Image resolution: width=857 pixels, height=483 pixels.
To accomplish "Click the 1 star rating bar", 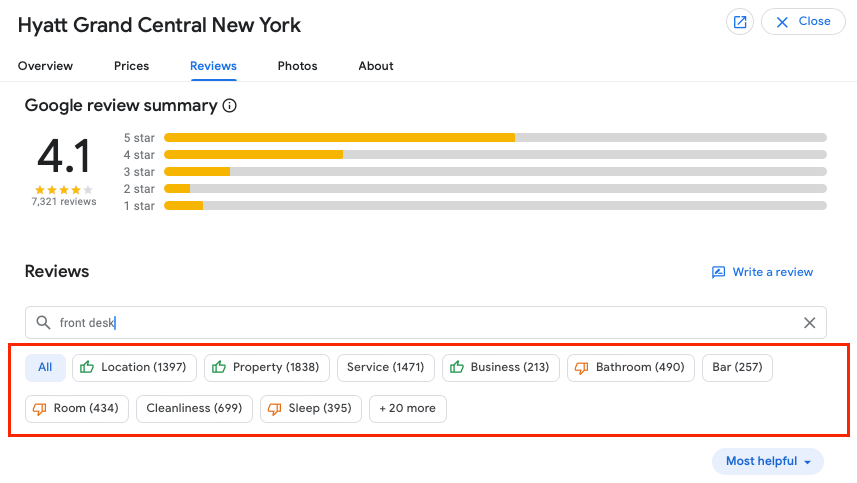I will pos(495,205).
